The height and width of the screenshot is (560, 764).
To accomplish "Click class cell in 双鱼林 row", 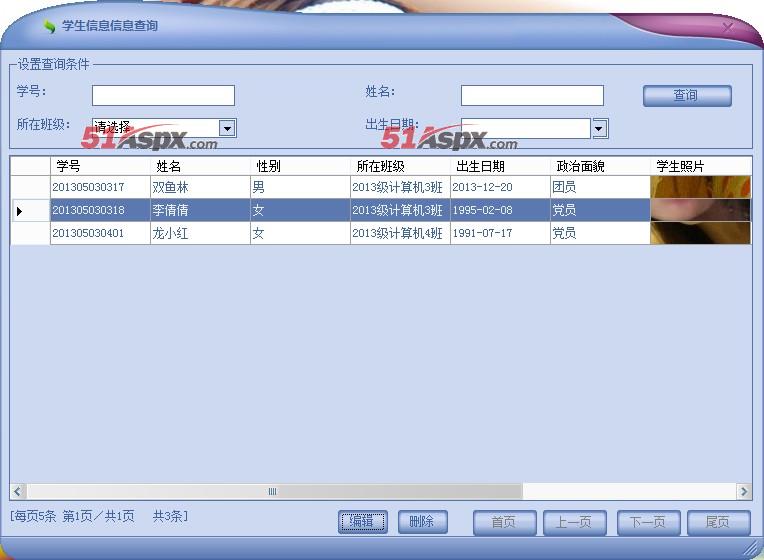I will [400, 187].
